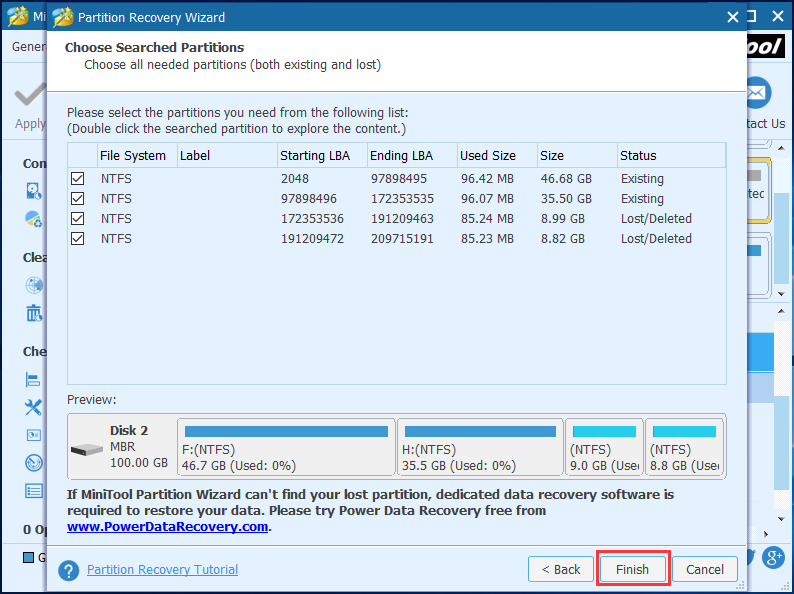Open General menu in main window

29,47
